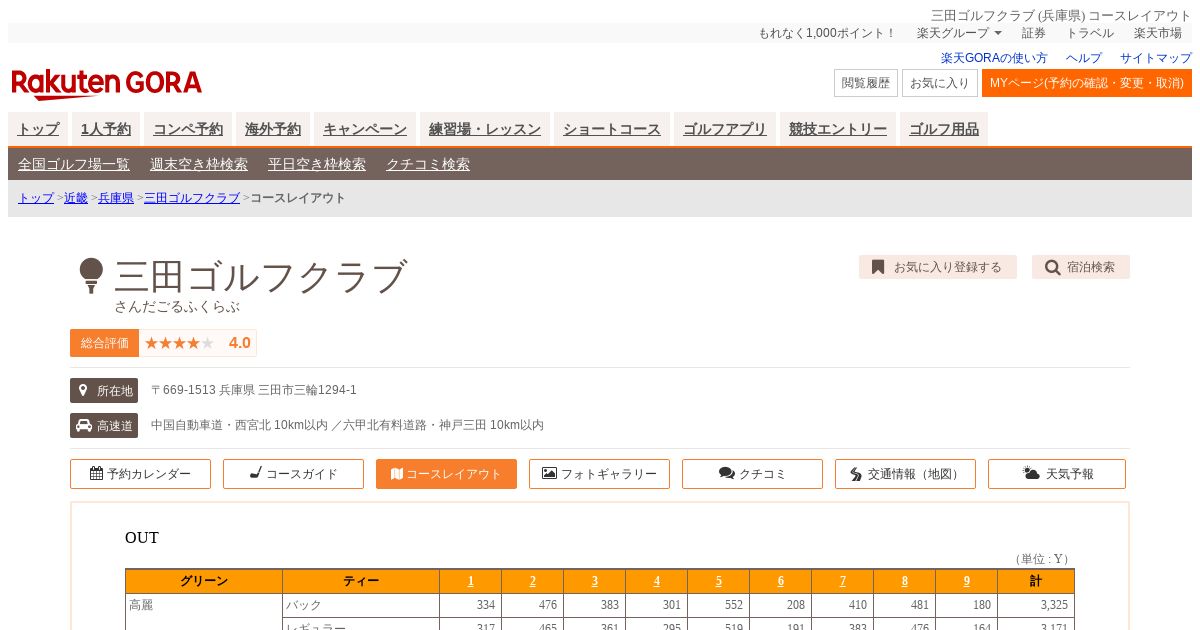Expand the 楽天グループ dropdown
The width and height of the screenshot is (1200, 630).
959,33
